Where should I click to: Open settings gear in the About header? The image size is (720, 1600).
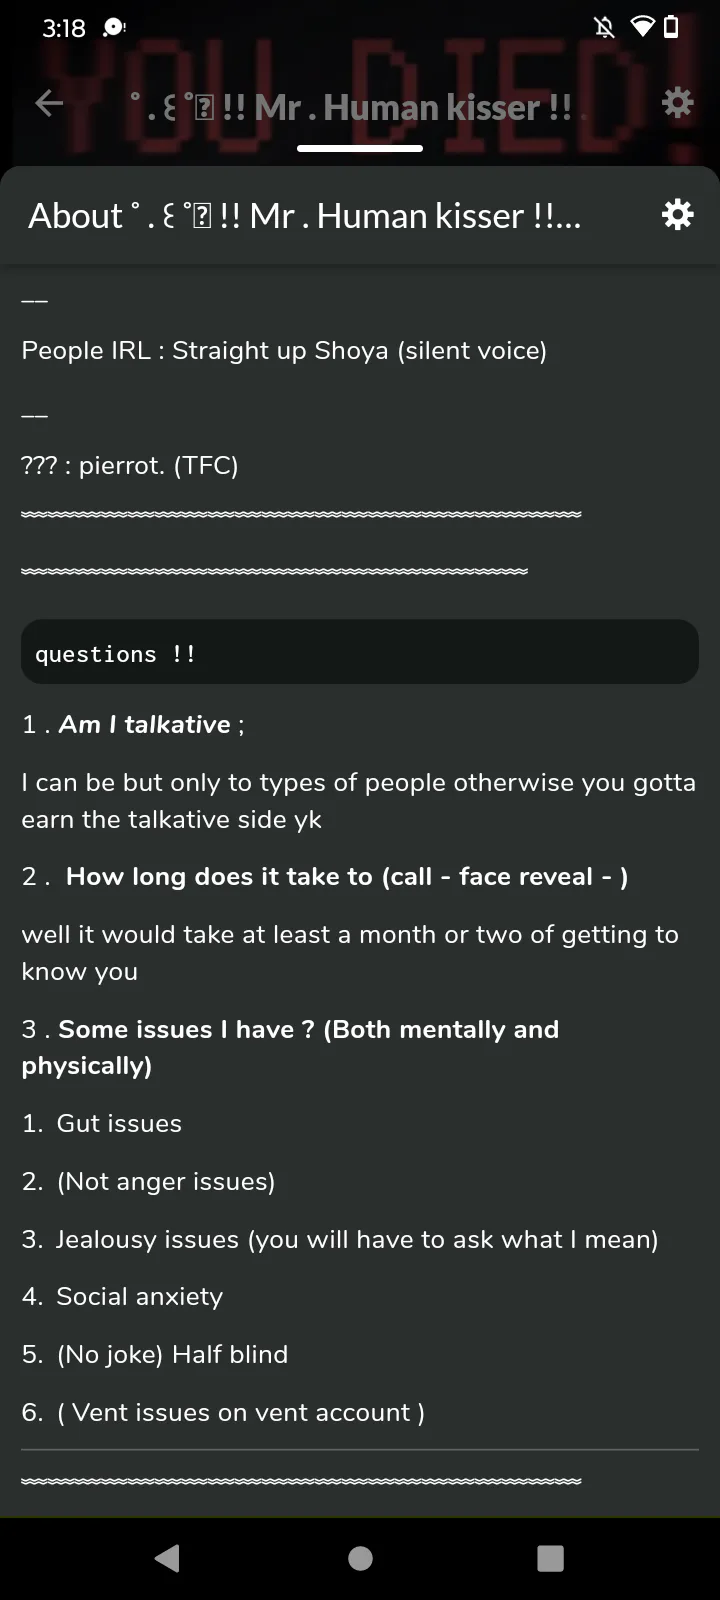(x=677, y=215)
